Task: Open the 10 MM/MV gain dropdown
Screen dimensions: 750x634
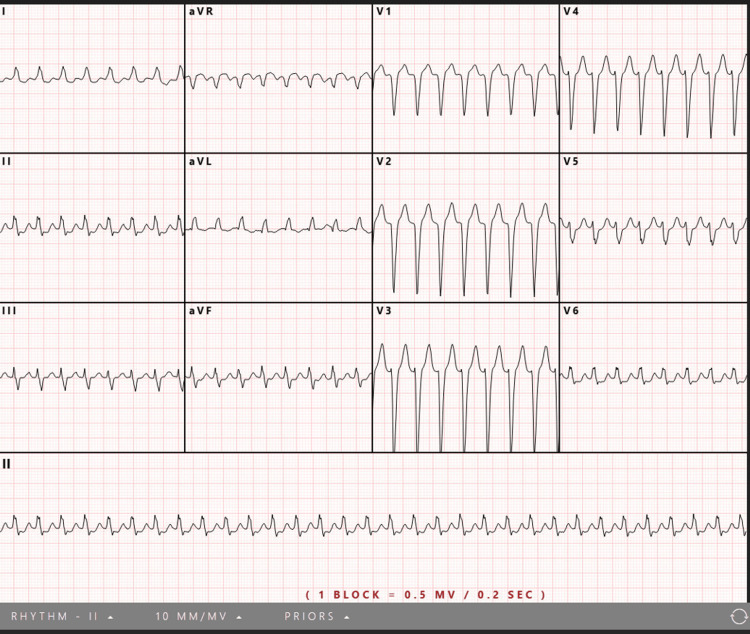Action: pos(198,616)
